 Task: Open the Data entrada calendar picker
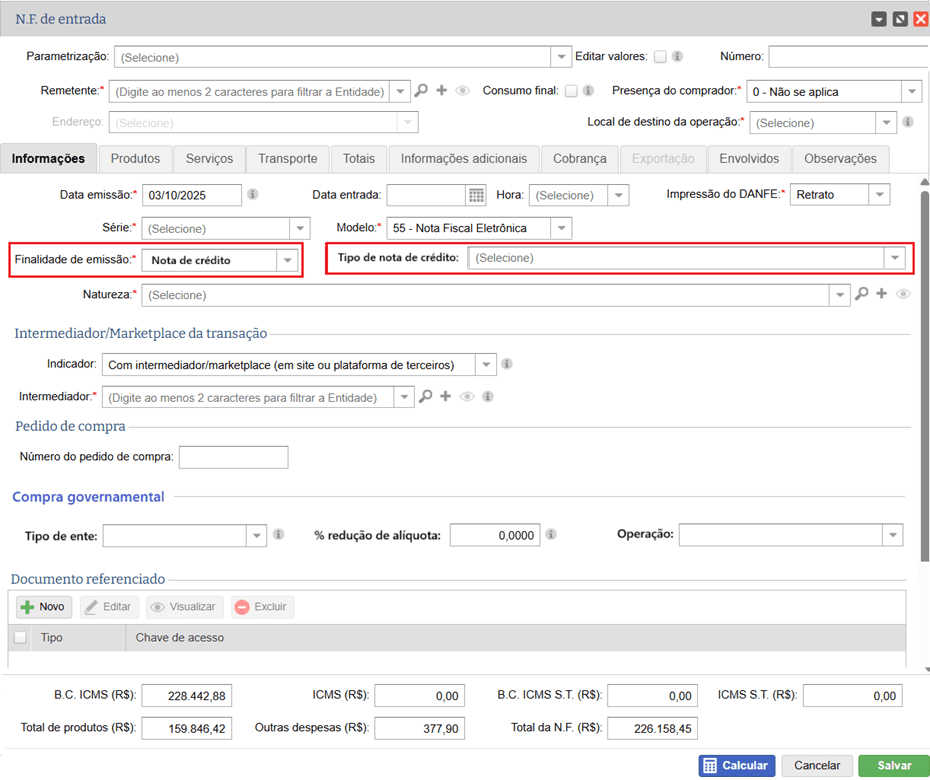pos(477,195)
